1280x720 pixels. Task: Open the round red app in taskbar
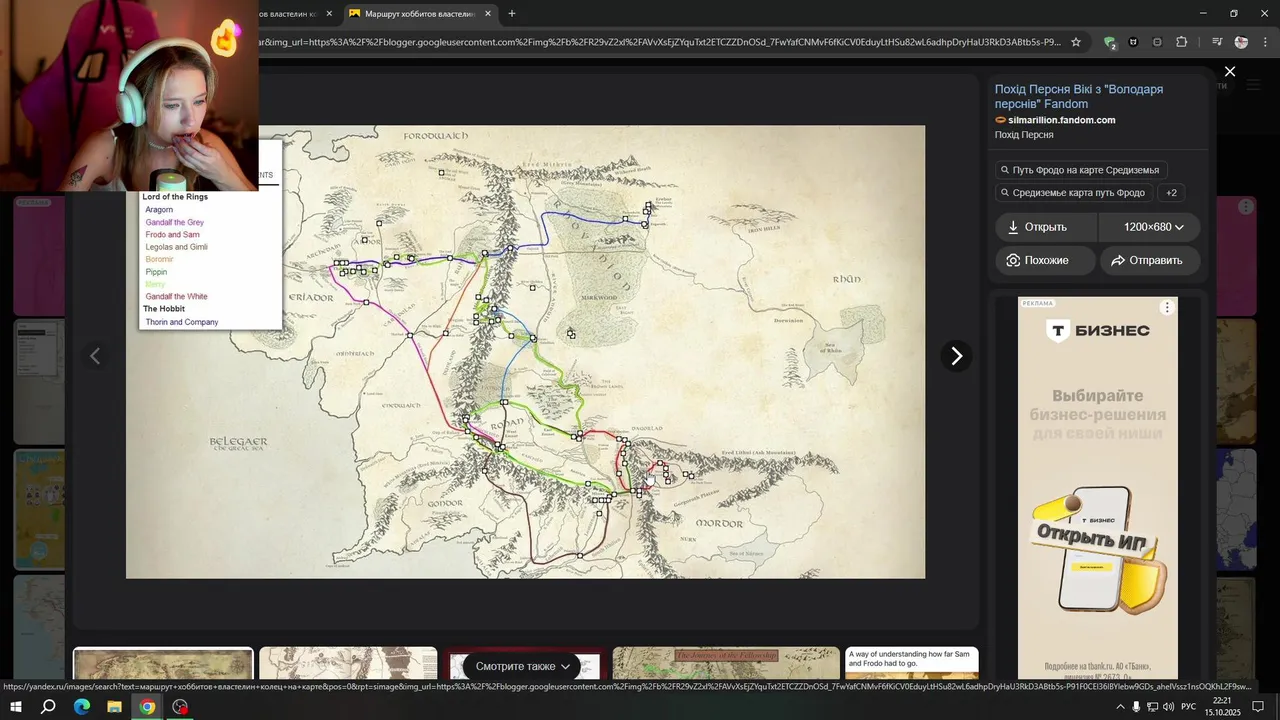180,707
